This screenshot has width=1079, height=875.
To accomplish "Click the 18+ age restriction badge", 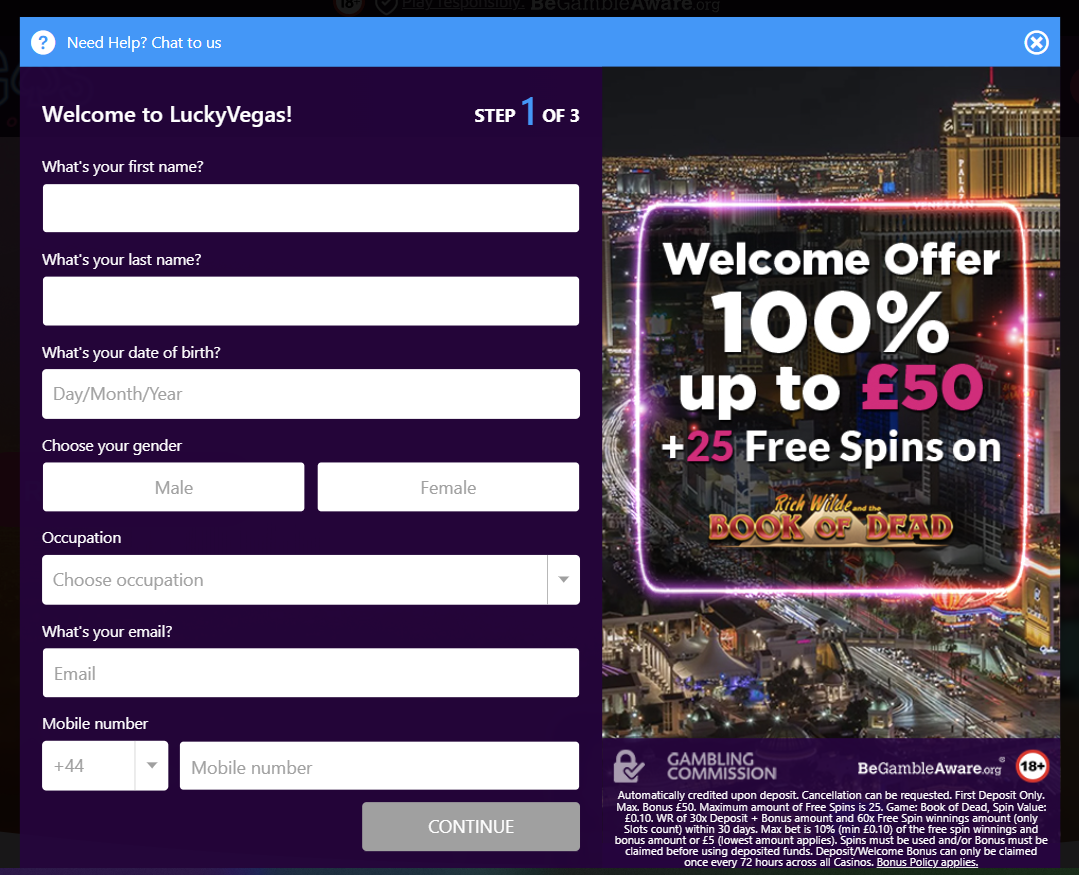I will tap(1032, 766).
